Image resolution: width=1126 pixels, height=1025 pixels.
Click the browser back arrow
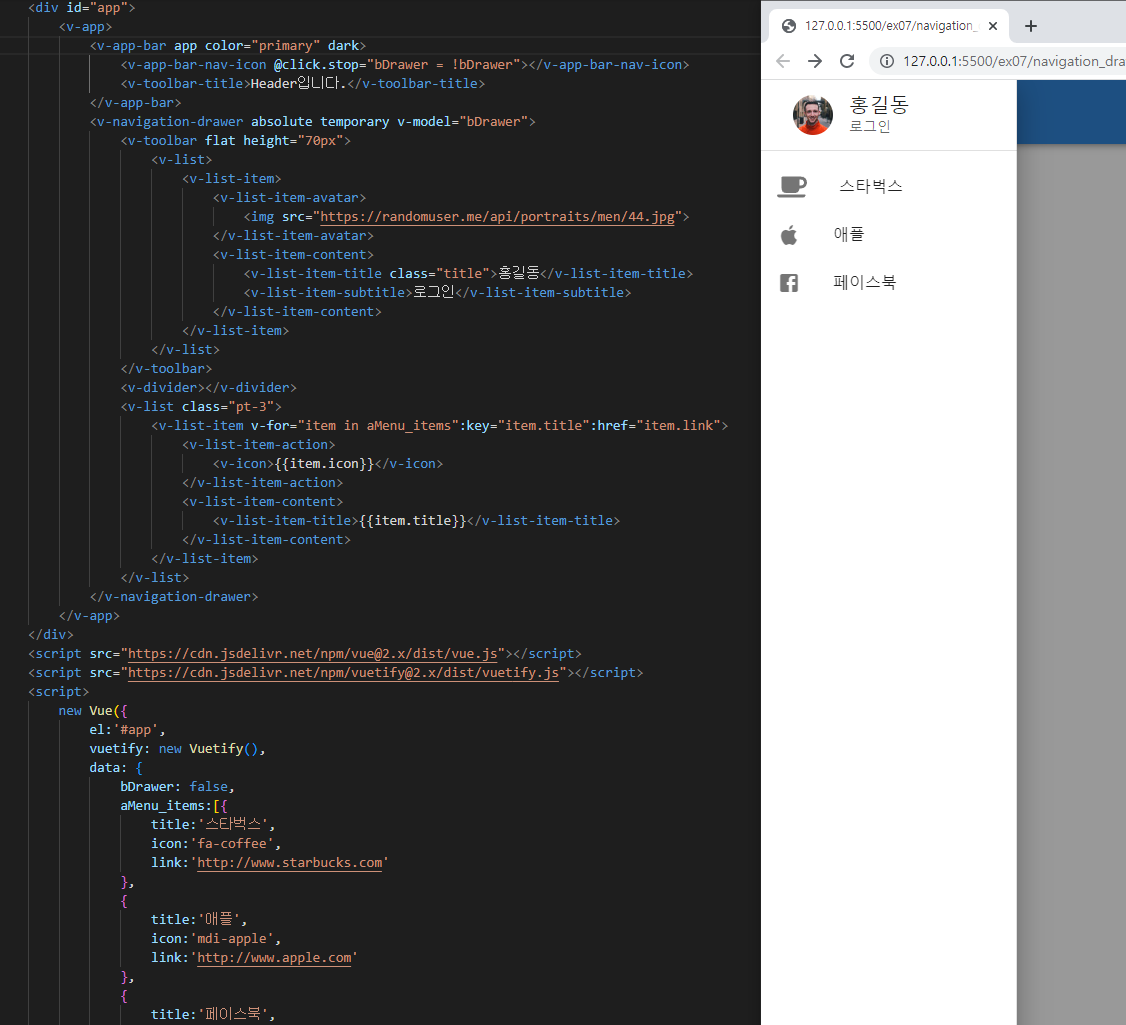[783, 61]
